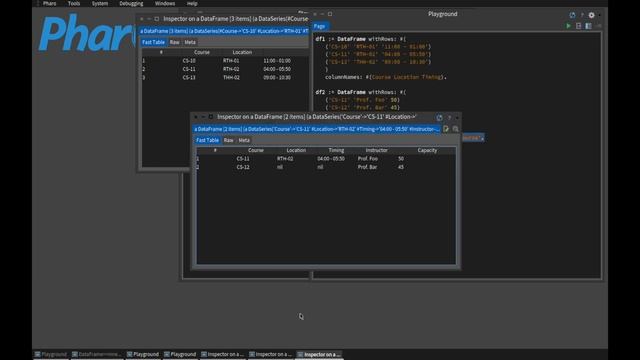Click the 11:00 - 01:00 timing cell
Viewport: 640px width, 360px height.
[277, 61]
